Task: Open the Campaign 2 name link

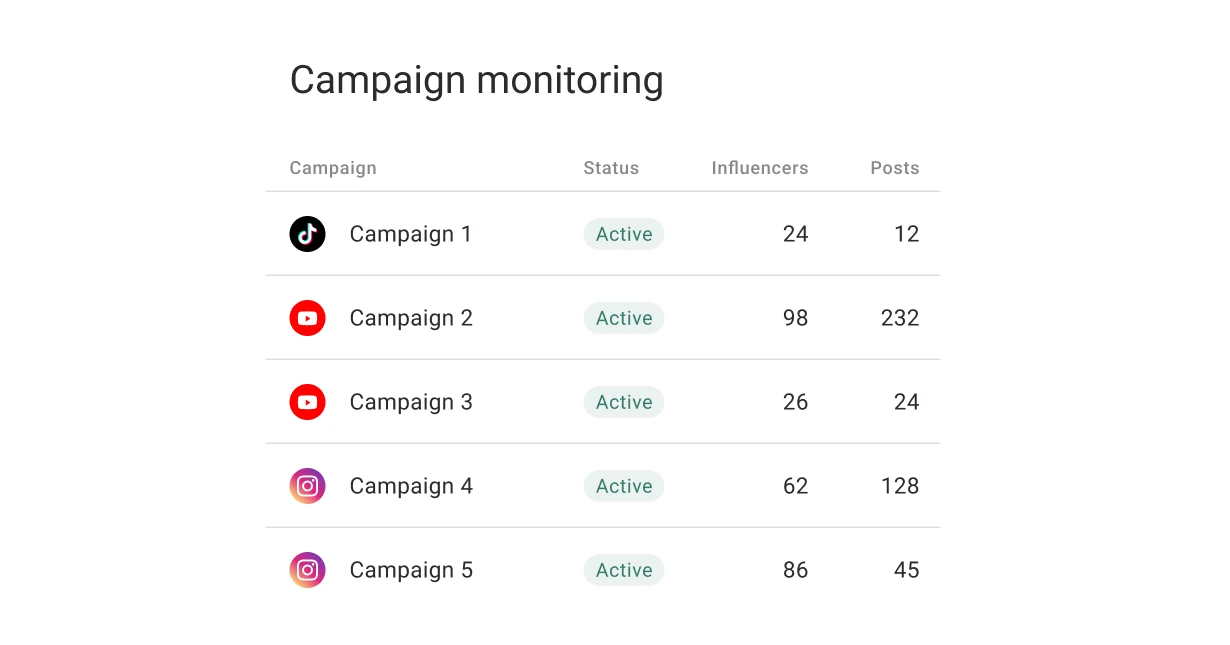Action: point(410,318)
